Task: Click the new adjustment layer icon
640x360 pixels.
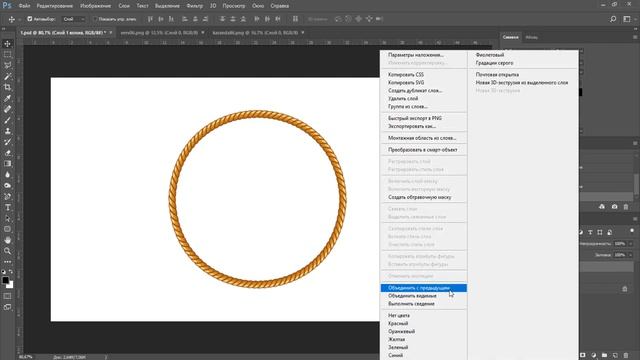Action: [x=593, y=356]
